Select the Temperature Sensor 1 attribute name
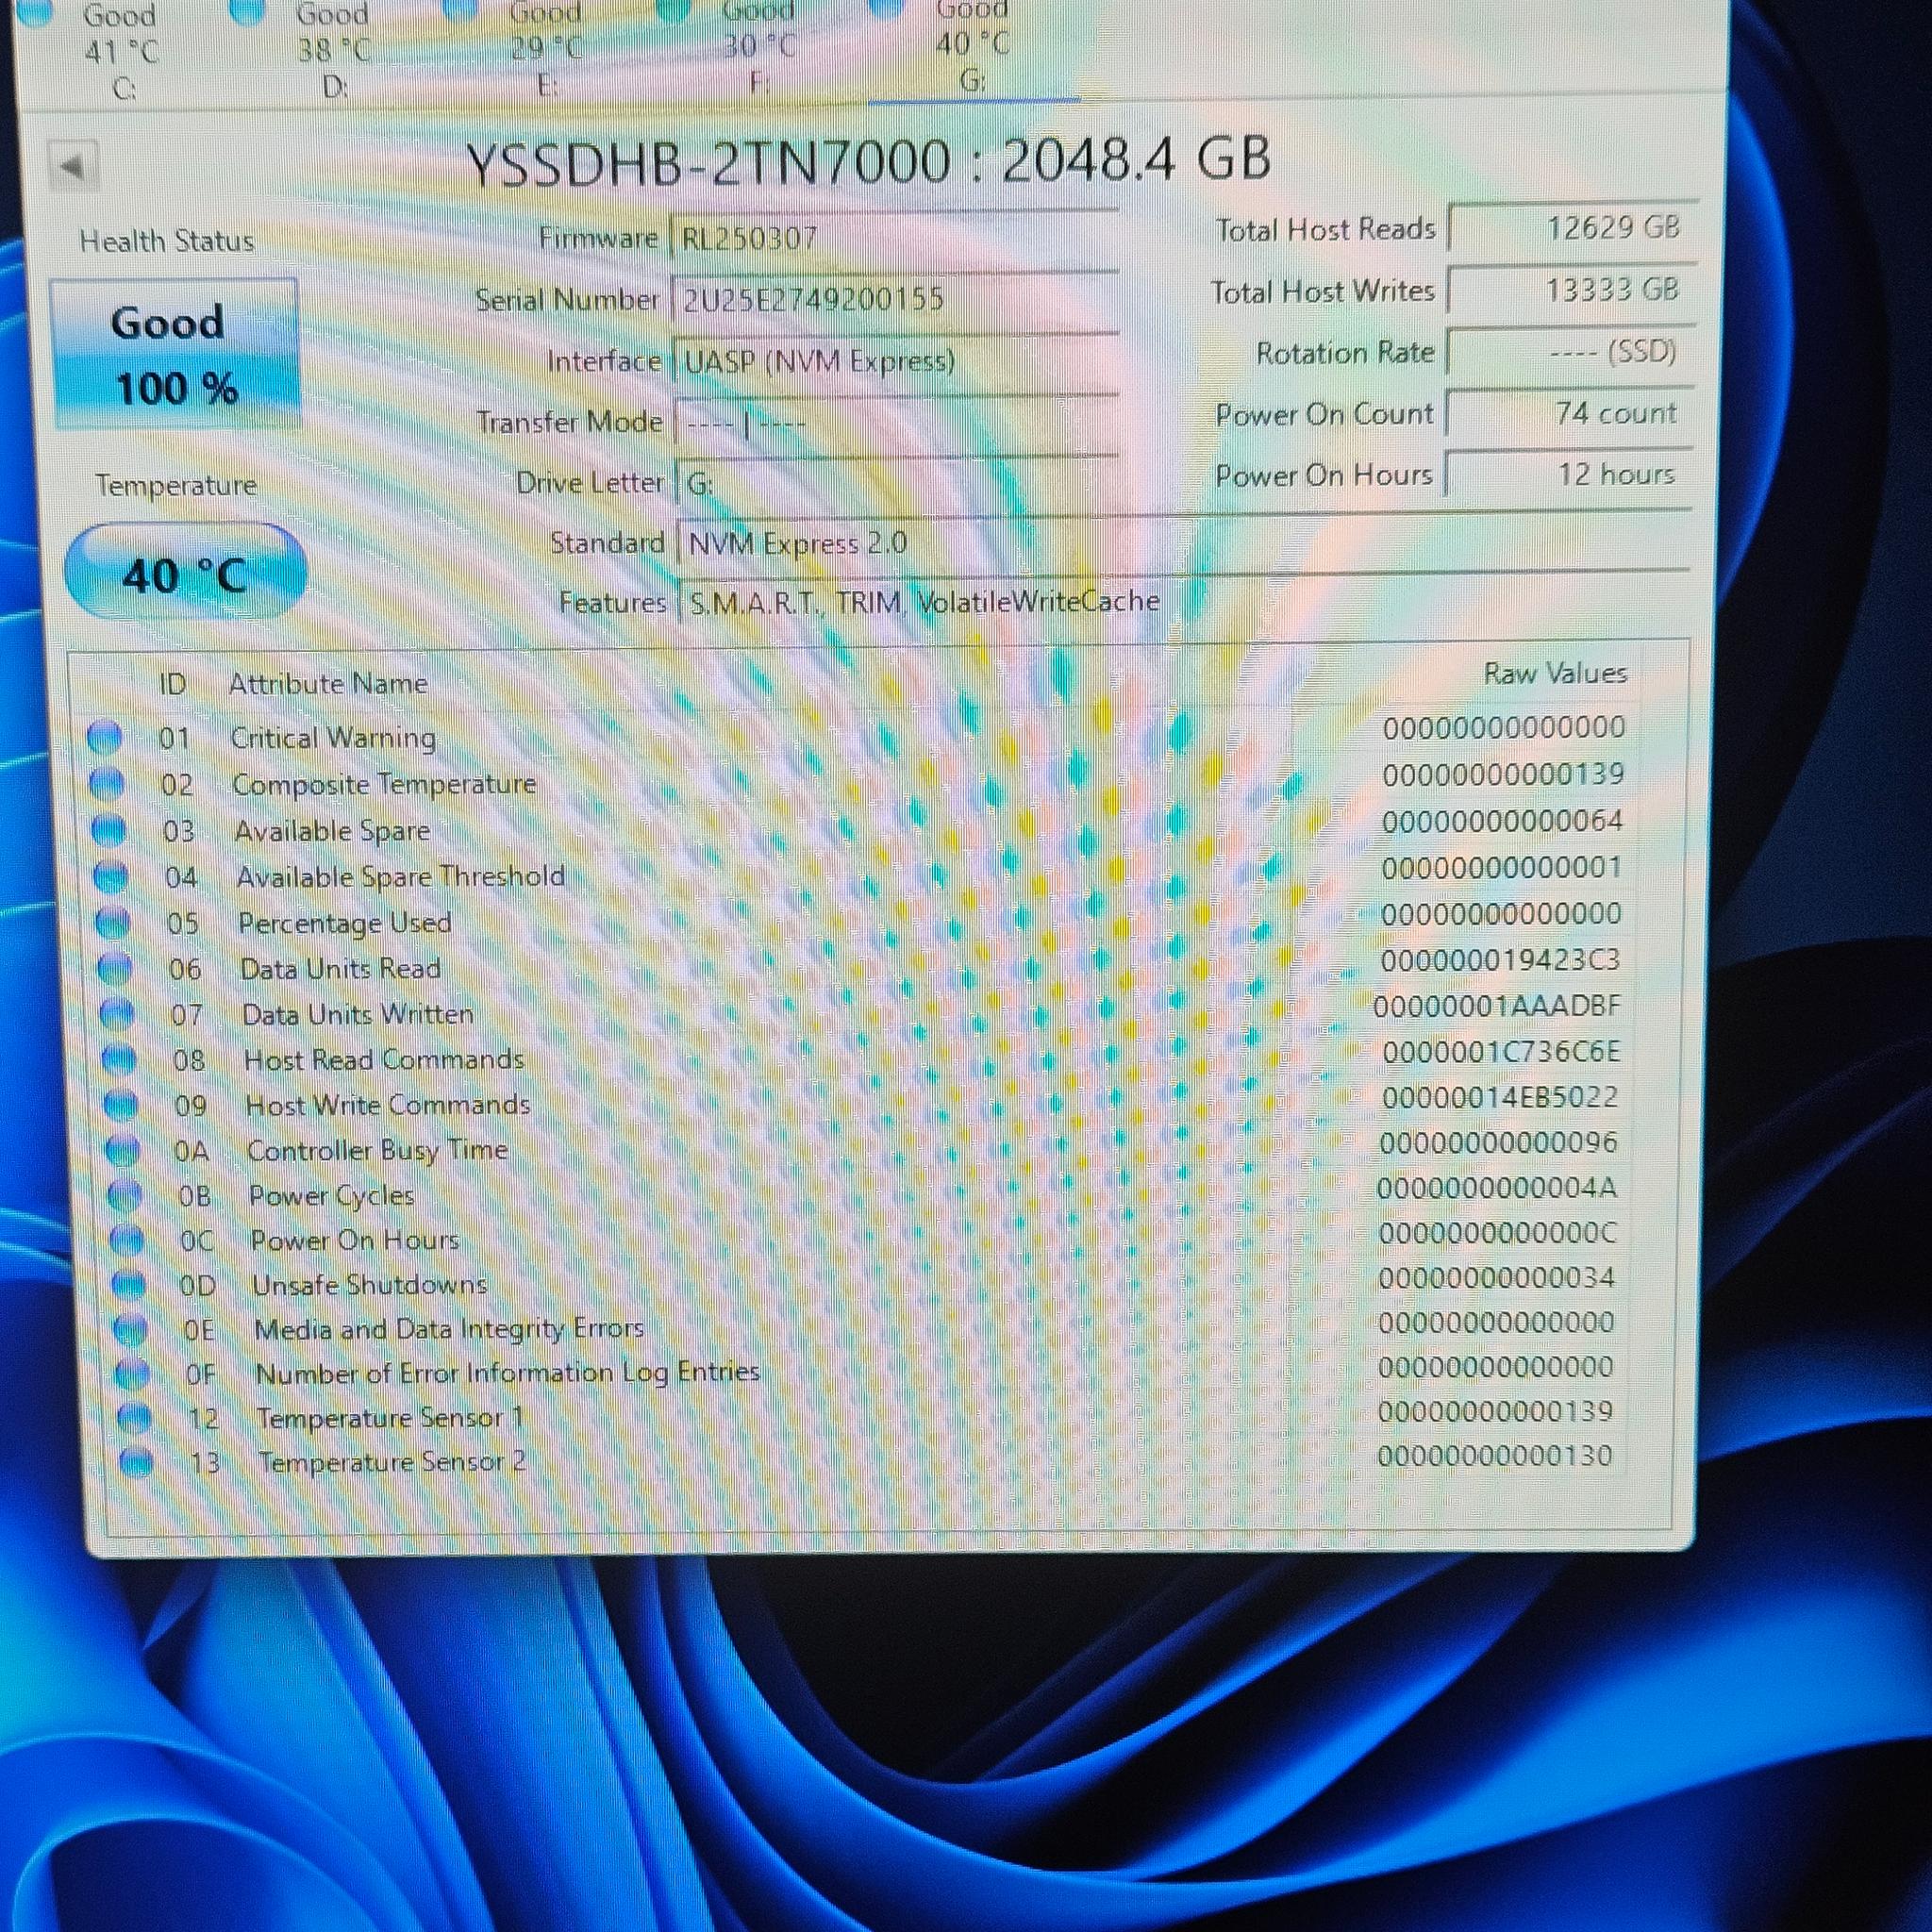Screen dimensions: 1932x1932 click(x=390, y=1418)
